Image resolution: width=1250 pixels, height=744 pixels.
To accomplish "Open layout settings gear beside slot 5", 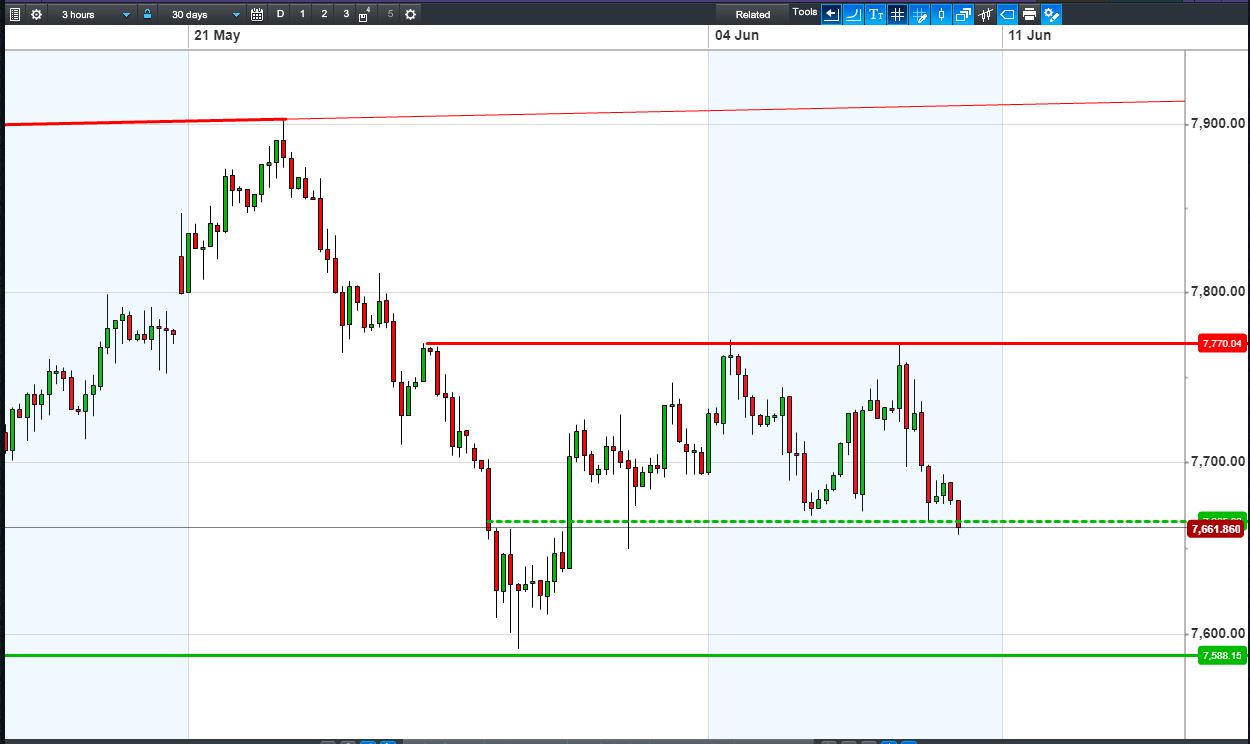I will coord(410,14).
